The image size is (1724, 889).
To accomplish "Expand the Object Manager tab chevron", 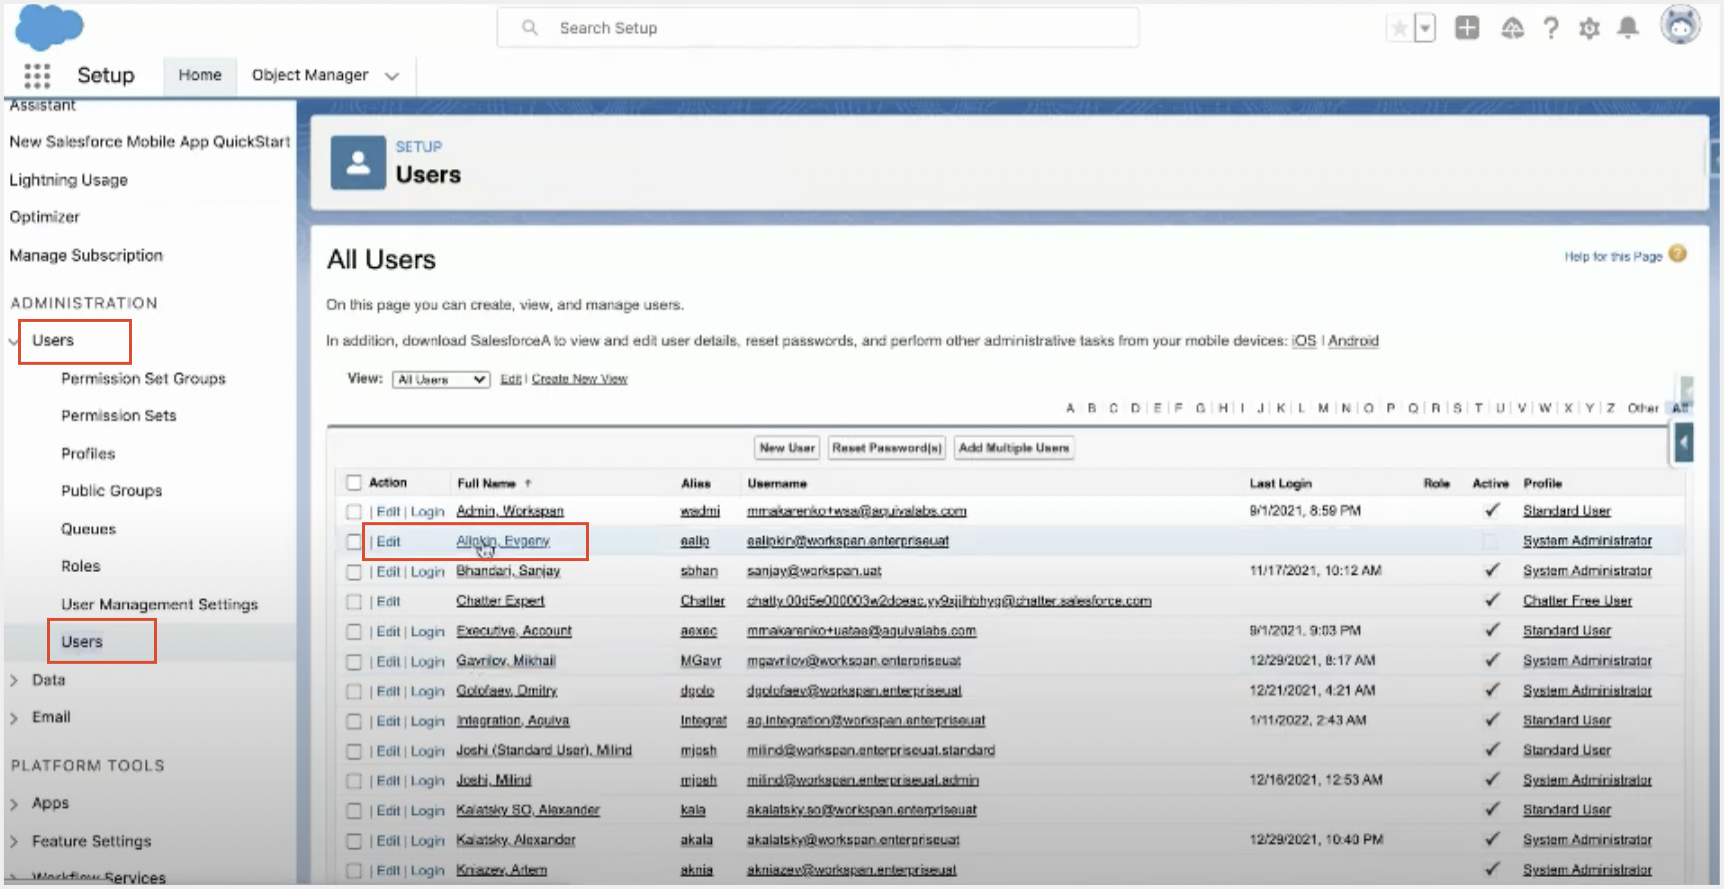I will point(392,76).
